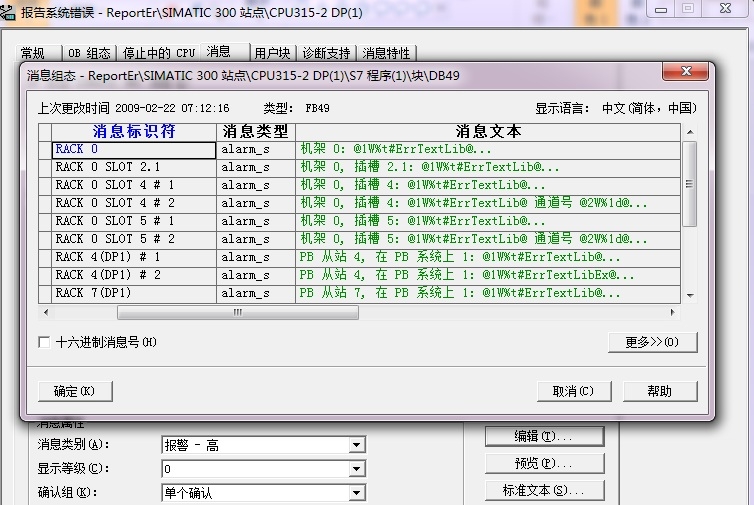Click the 更多>>(O) button
The height and width of the screenshot is (505, 754).
tap(652, 342)
